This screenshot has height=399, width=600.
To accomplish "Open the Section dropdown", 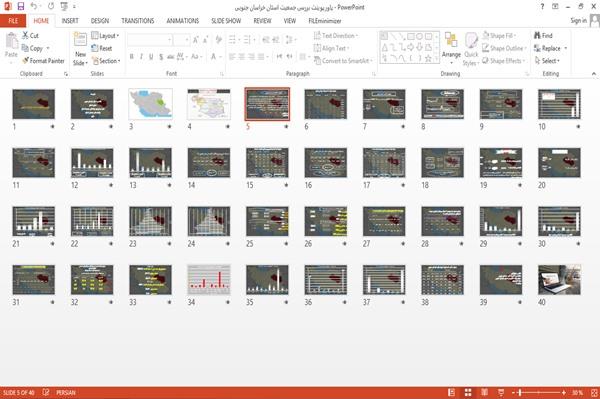I will click(x=106, y=61).
